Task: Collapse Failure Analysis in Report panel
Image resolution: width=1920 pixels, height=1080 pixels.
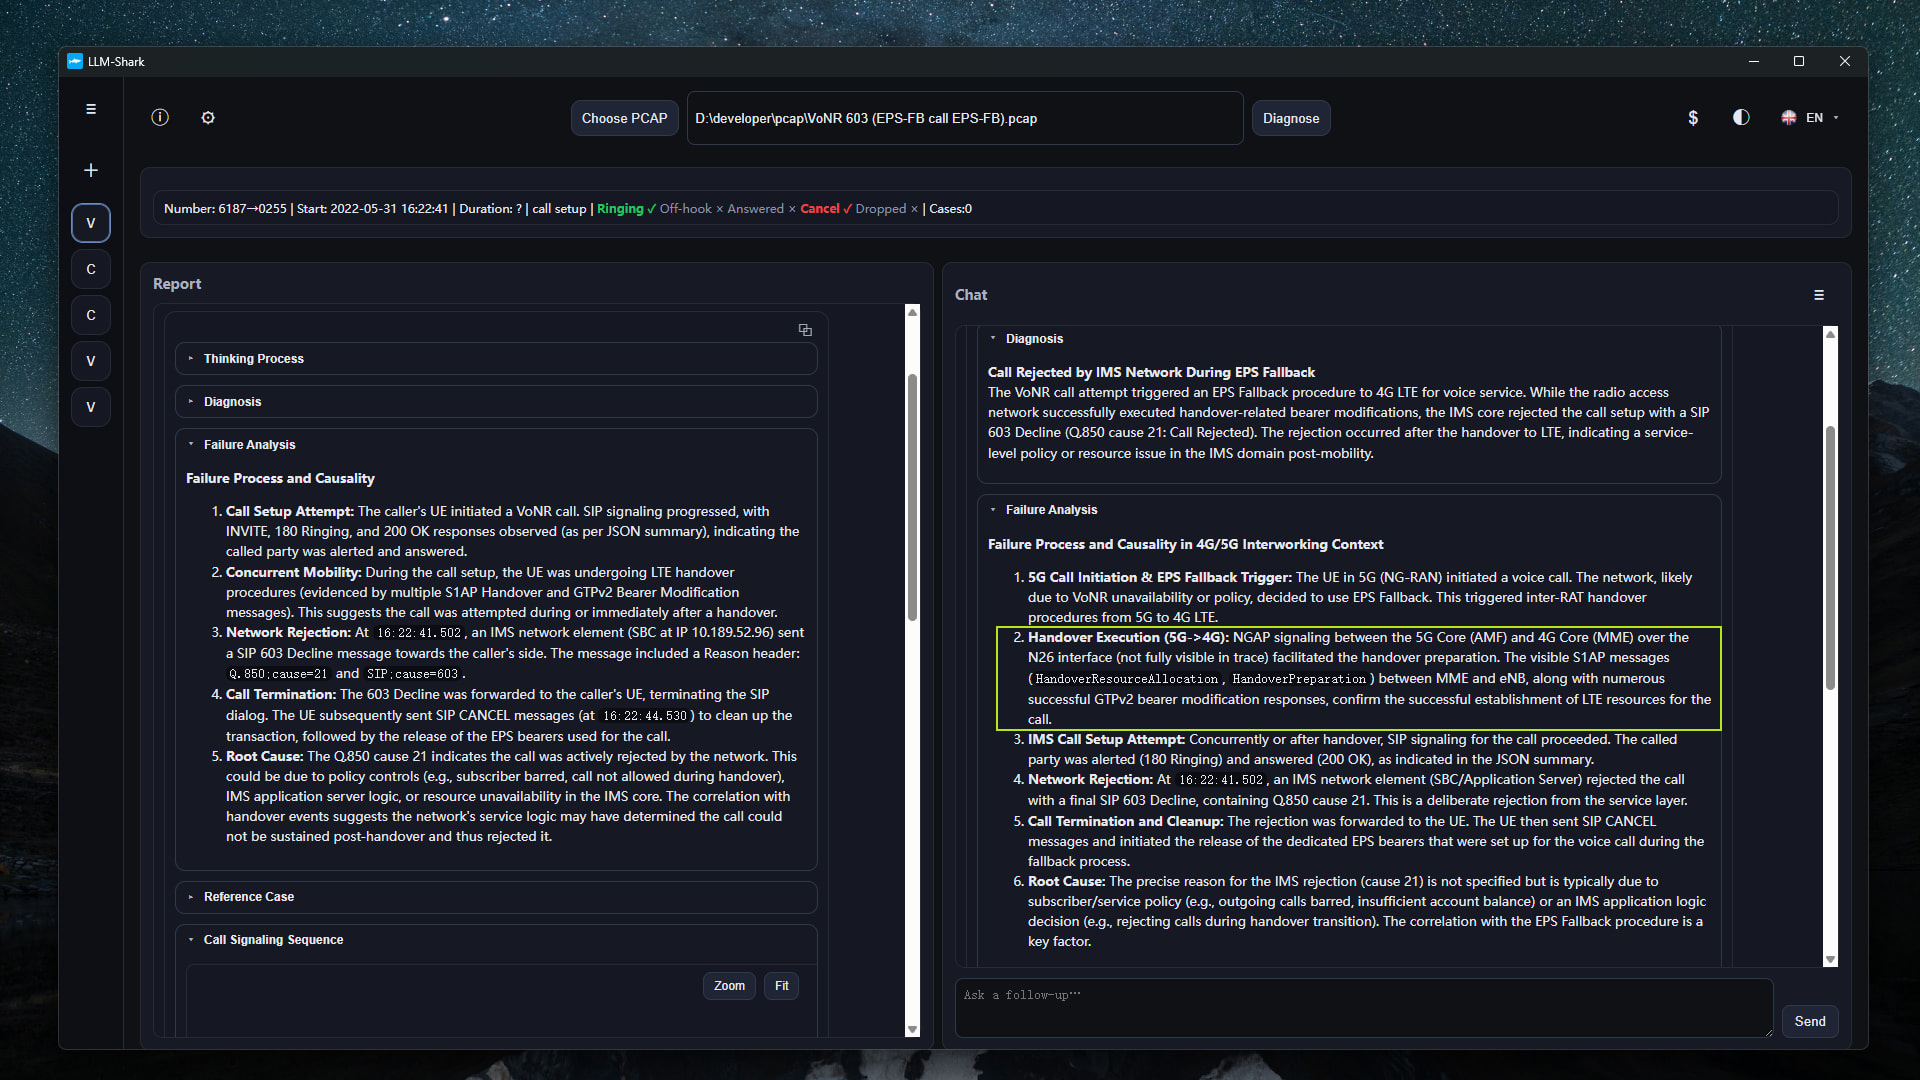Action: (x=249, y=445)
